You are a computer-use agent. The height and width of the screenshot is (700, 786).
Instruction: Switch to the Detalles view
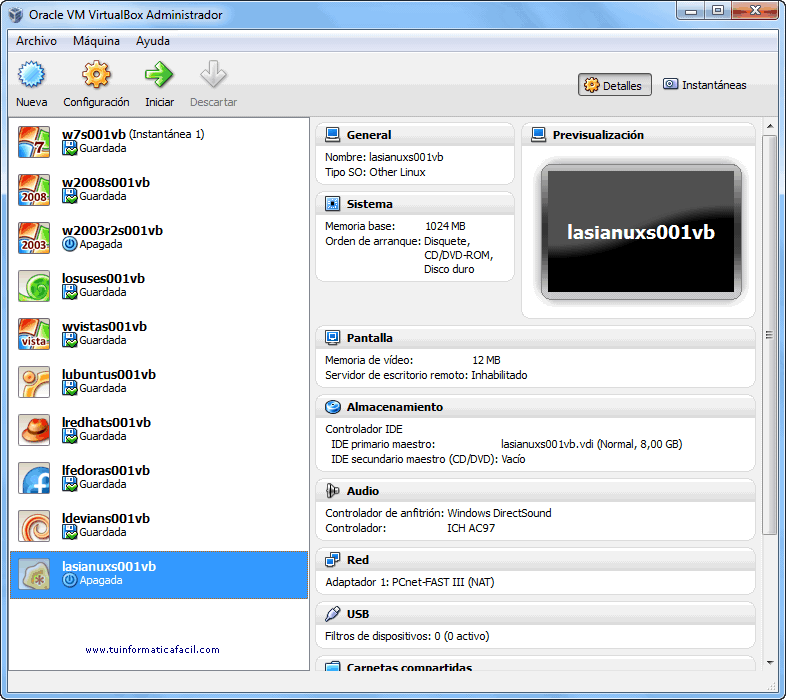coord(615,85)
